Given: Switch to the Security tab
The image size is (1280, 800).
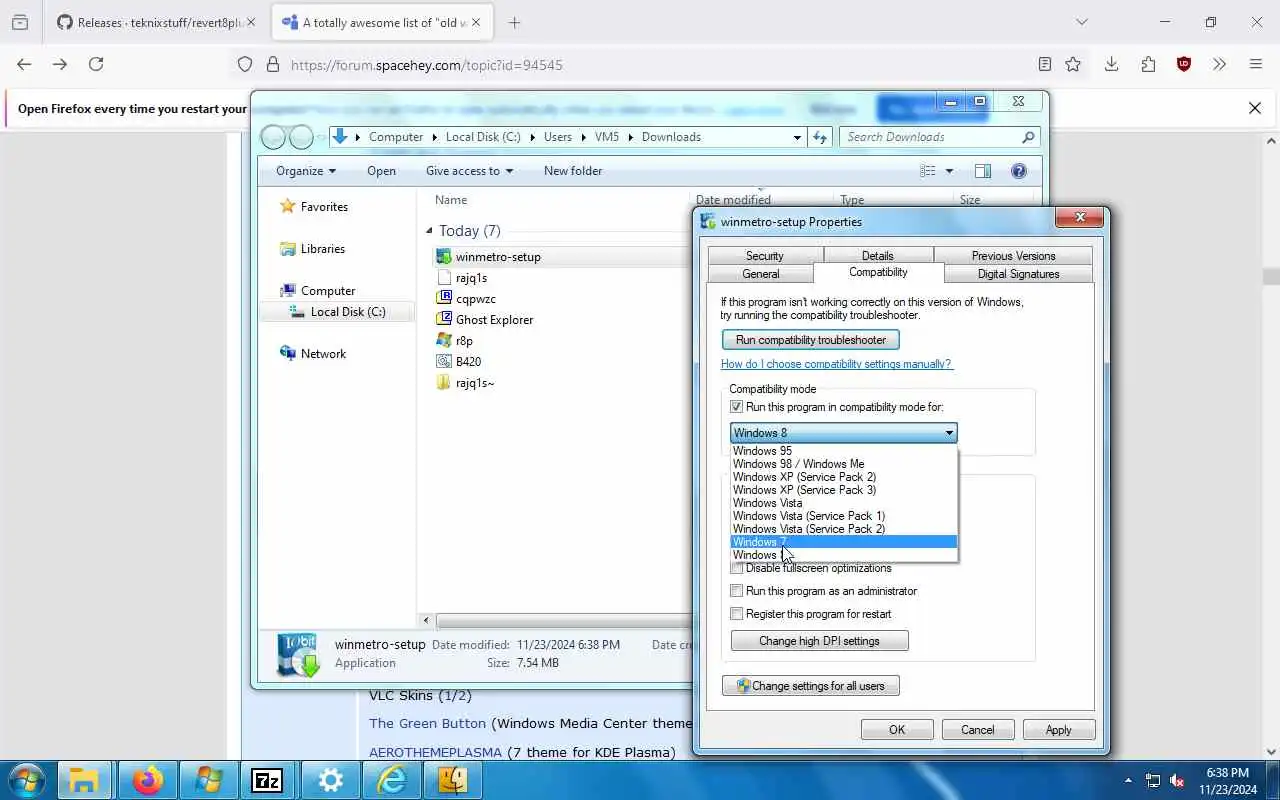Looking at the screenshot, I should [x=764, y=256].
